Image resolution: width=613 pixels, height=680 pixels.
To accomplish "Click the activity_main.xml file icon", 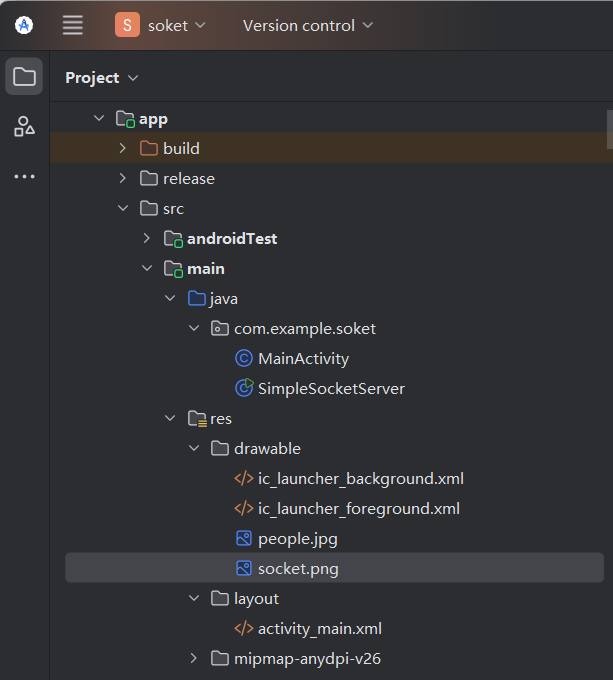I will [x=244, y=628].
